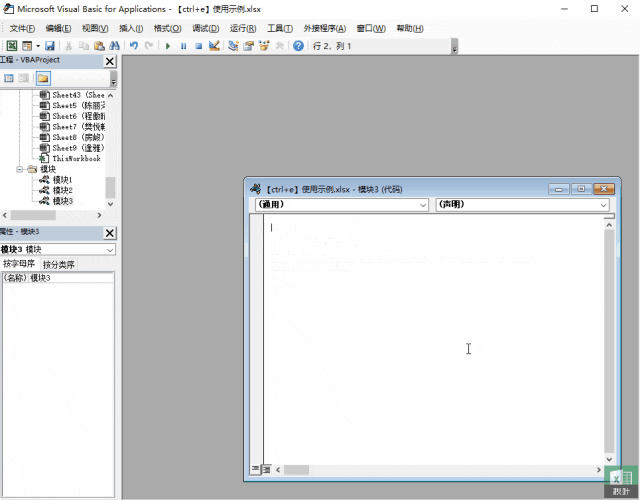Select Sheet7 in the project tree
This screenshot has height=500, width=640.
[x=72, y=127]
